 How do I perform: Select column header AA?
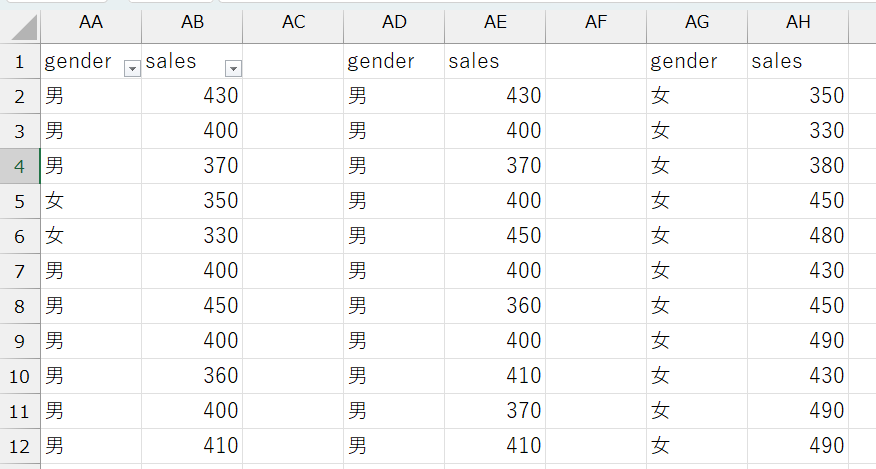(x=90, y=23)
